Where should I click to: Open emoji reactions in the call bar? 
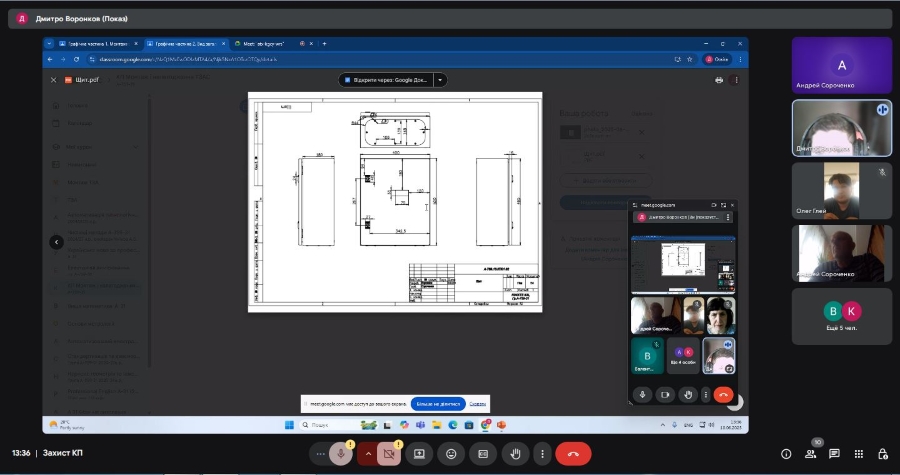tap(452, 453)
